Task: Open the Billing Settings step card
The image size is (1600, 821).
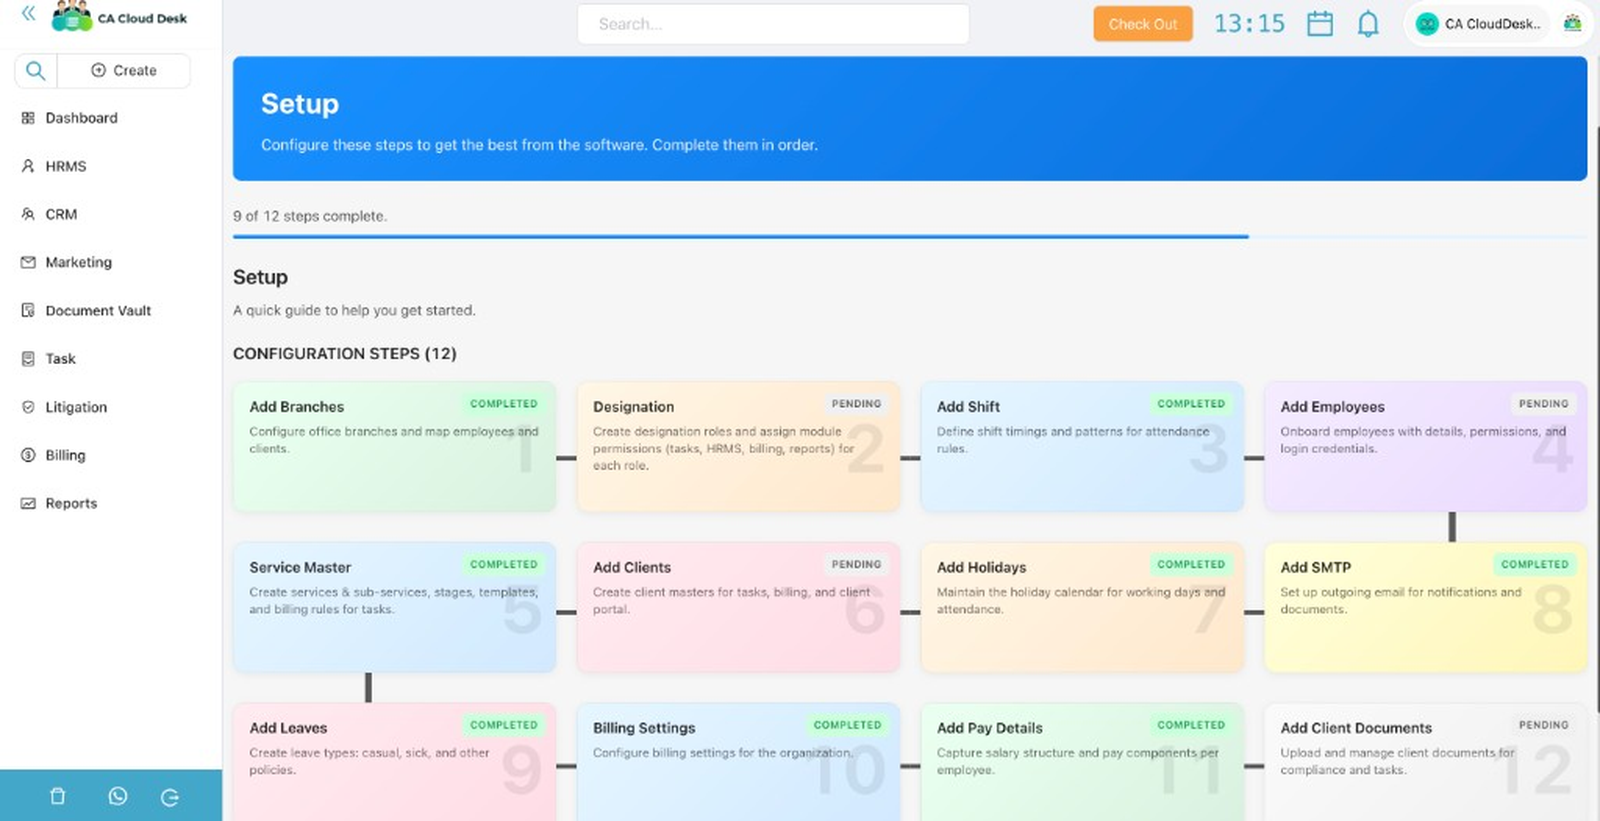Action: coord(738,762)
